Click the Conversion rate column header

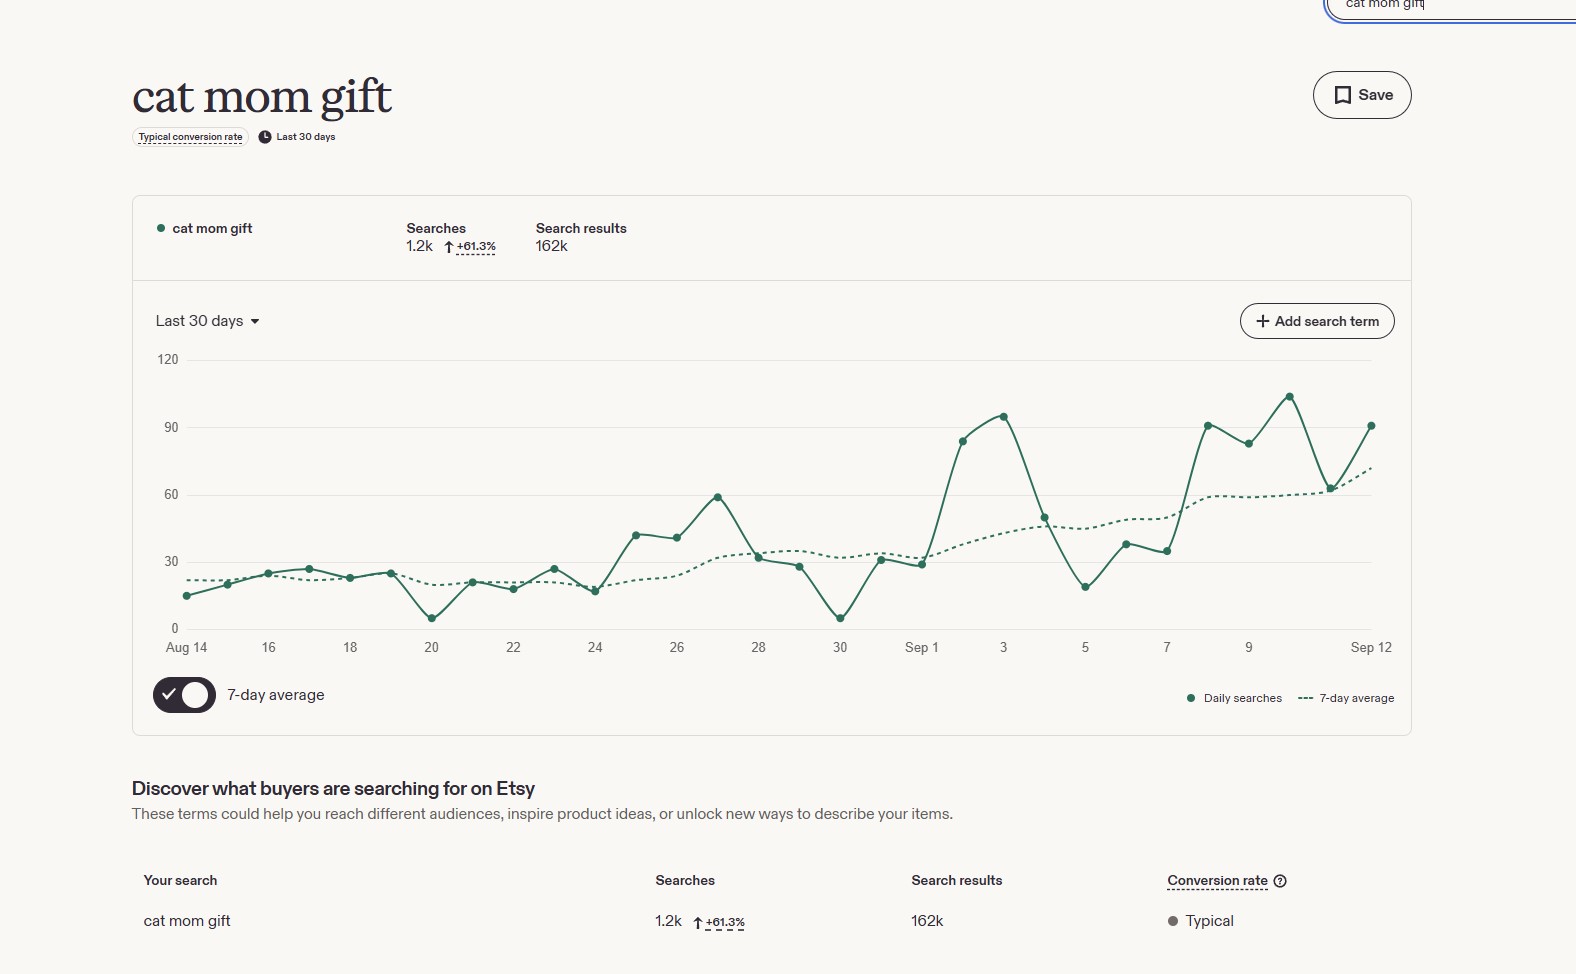coord(1217,881)
